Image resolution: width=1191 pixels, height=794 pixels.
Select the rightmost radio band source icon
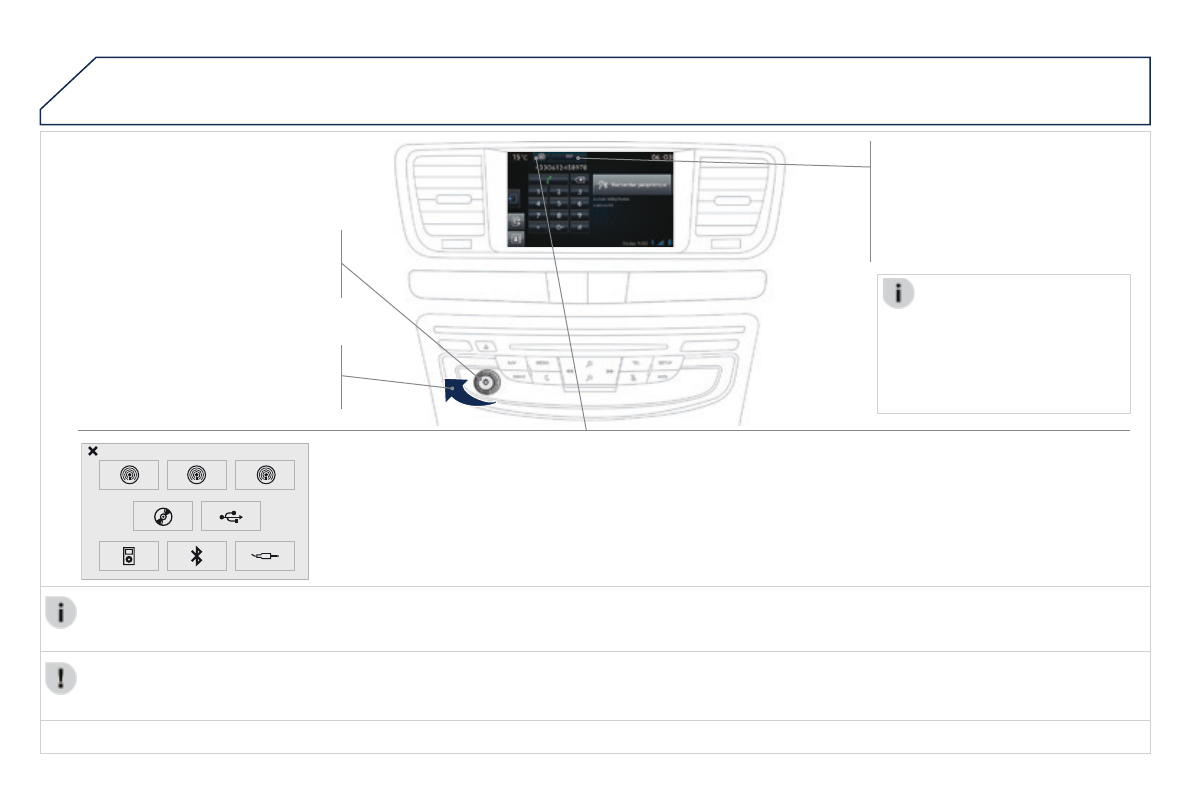point(265,475)
